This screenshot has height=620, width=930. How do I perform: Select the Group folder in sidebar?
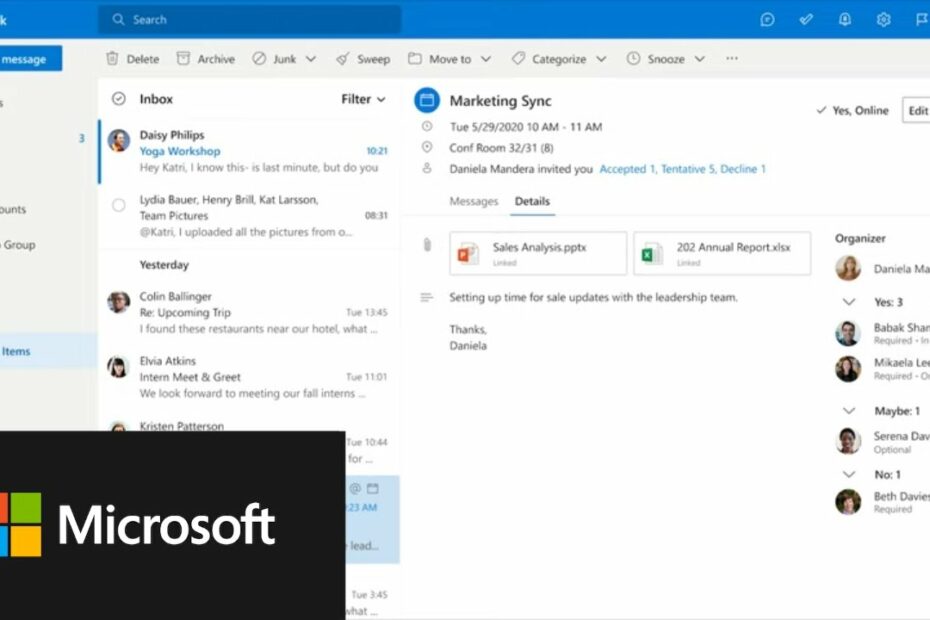click(19, 244)
